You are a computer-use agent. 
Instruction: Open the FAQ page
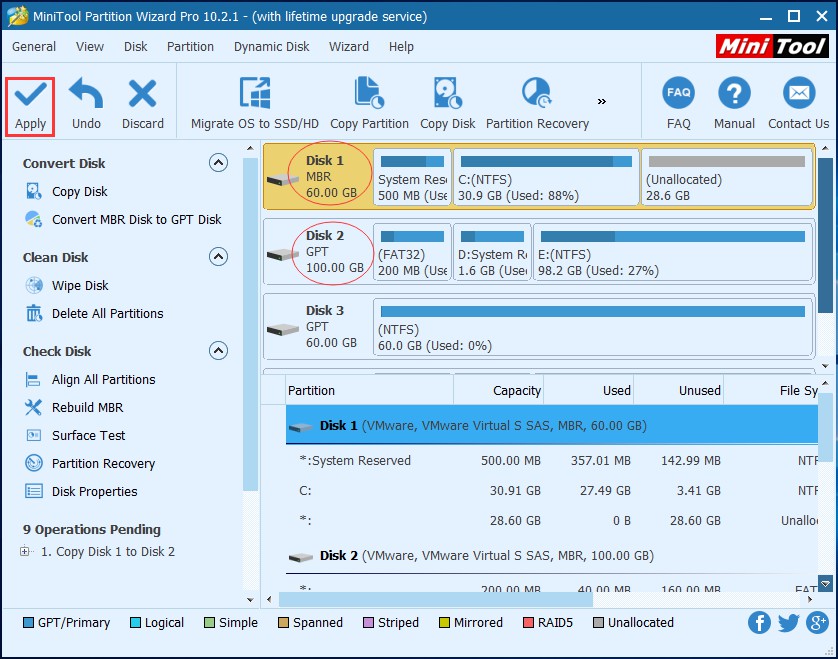[679, 105]
